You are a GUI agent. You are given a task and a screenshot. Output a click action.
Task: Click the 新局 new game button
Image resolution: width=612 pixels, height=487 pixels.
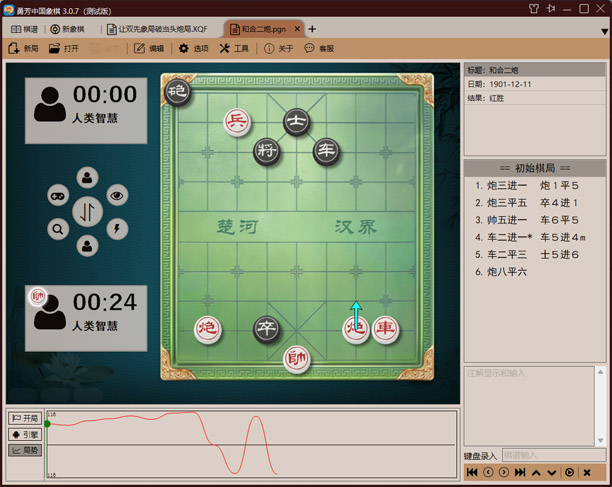[x=24, y=48]
